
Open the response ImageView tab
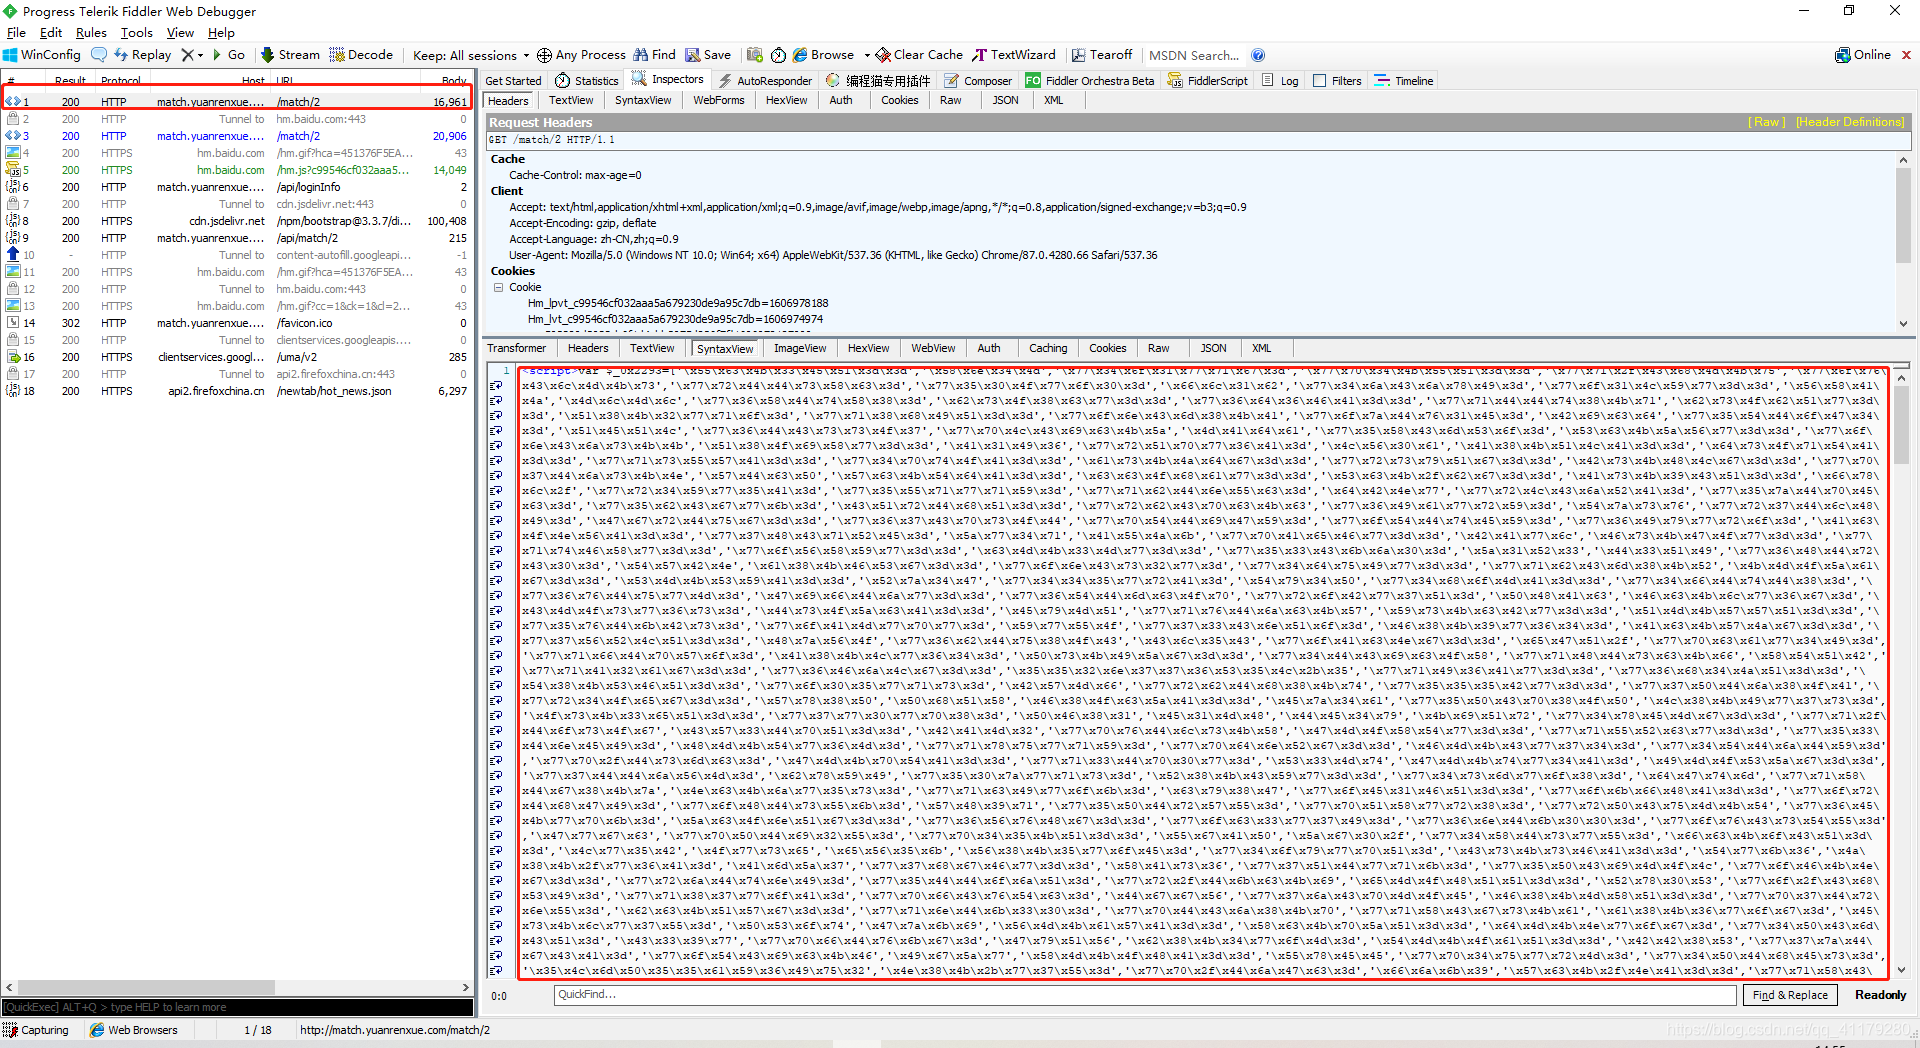click(x=800, y=348)
